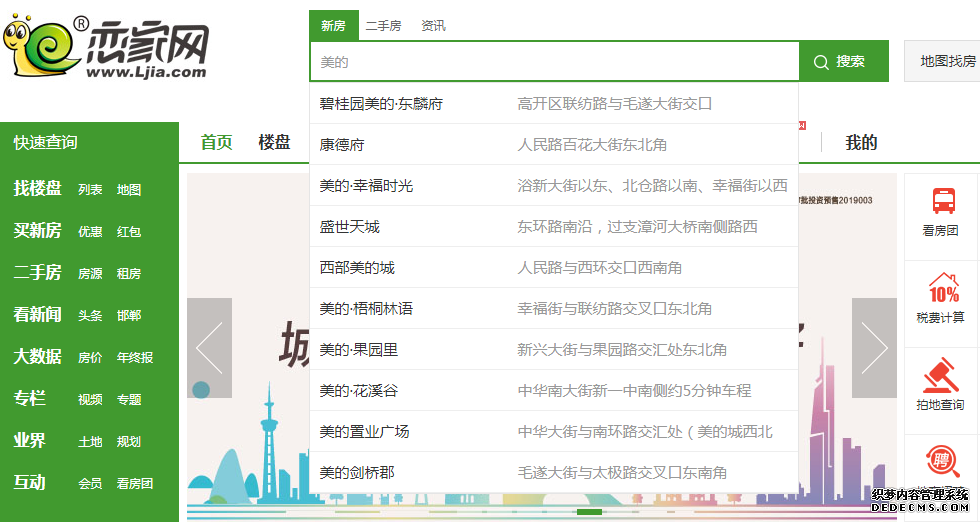Open 看新闻 in sidebar
The width and height of the screenshot is (980, 522).
pos(38,314)
